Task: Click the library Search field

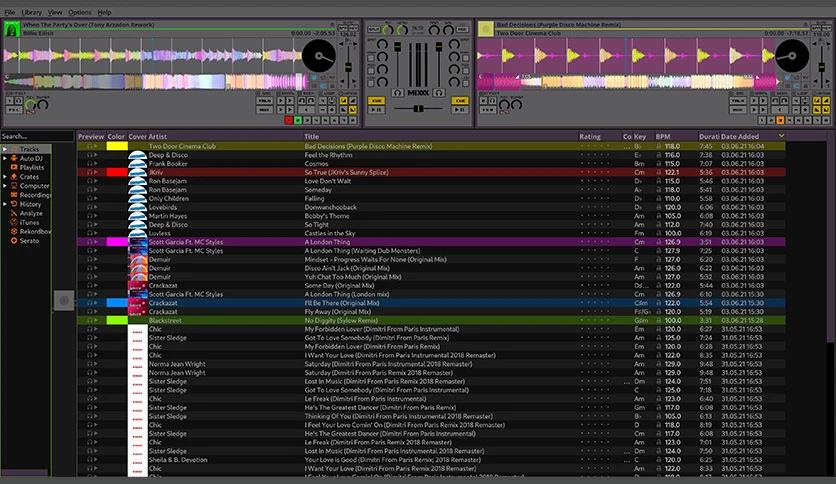Action: 37,136
